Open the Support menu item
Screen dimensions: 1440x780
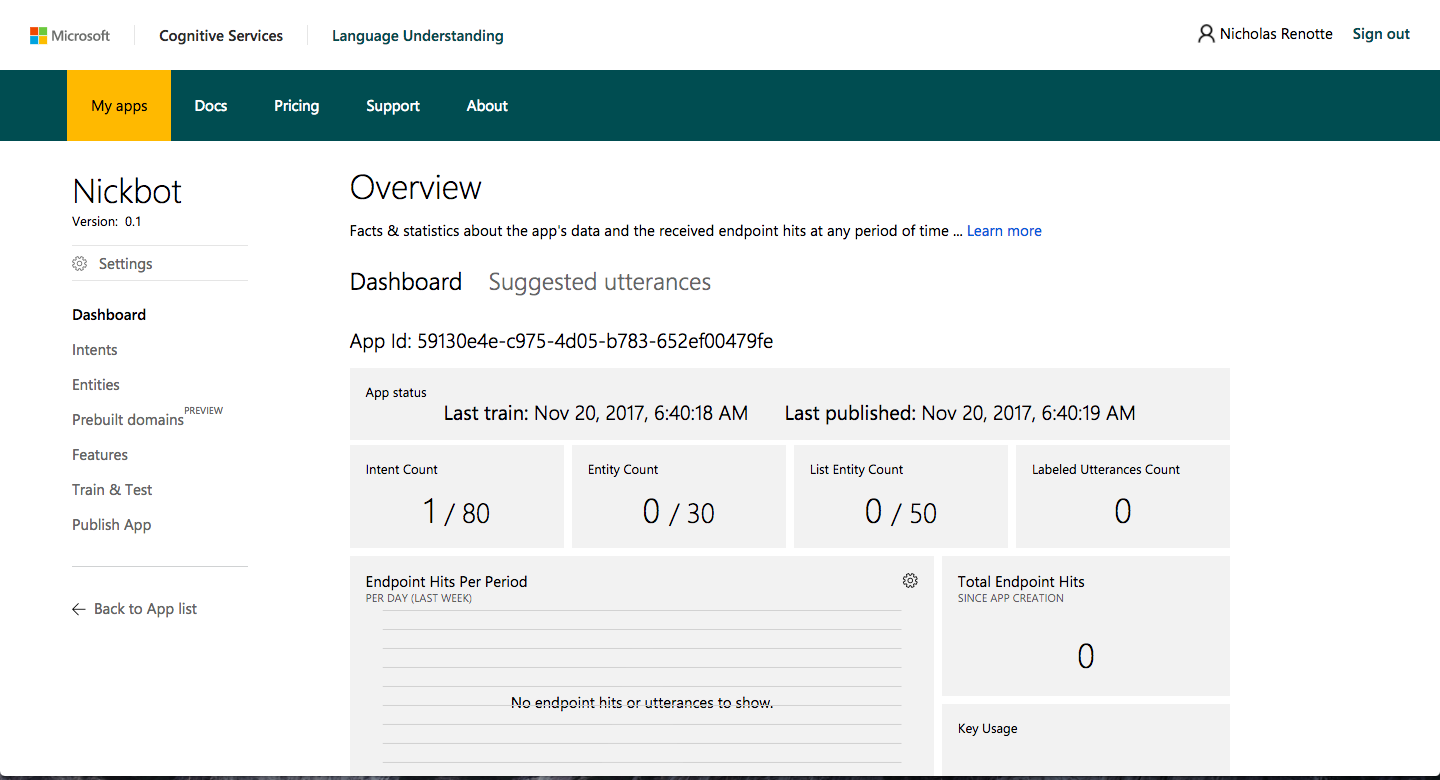point(393,106)
